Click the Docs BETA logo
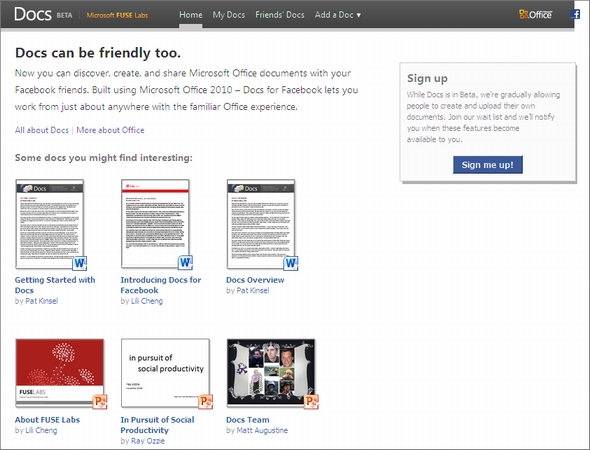Screen dimensions: 590x450 43,15
